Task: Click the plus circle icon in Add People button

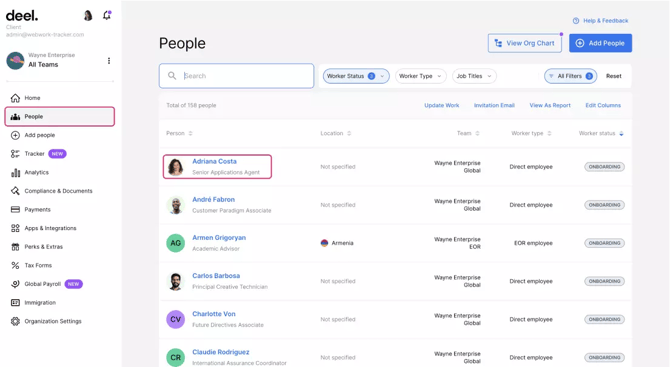Action: [x=580, y=43]
